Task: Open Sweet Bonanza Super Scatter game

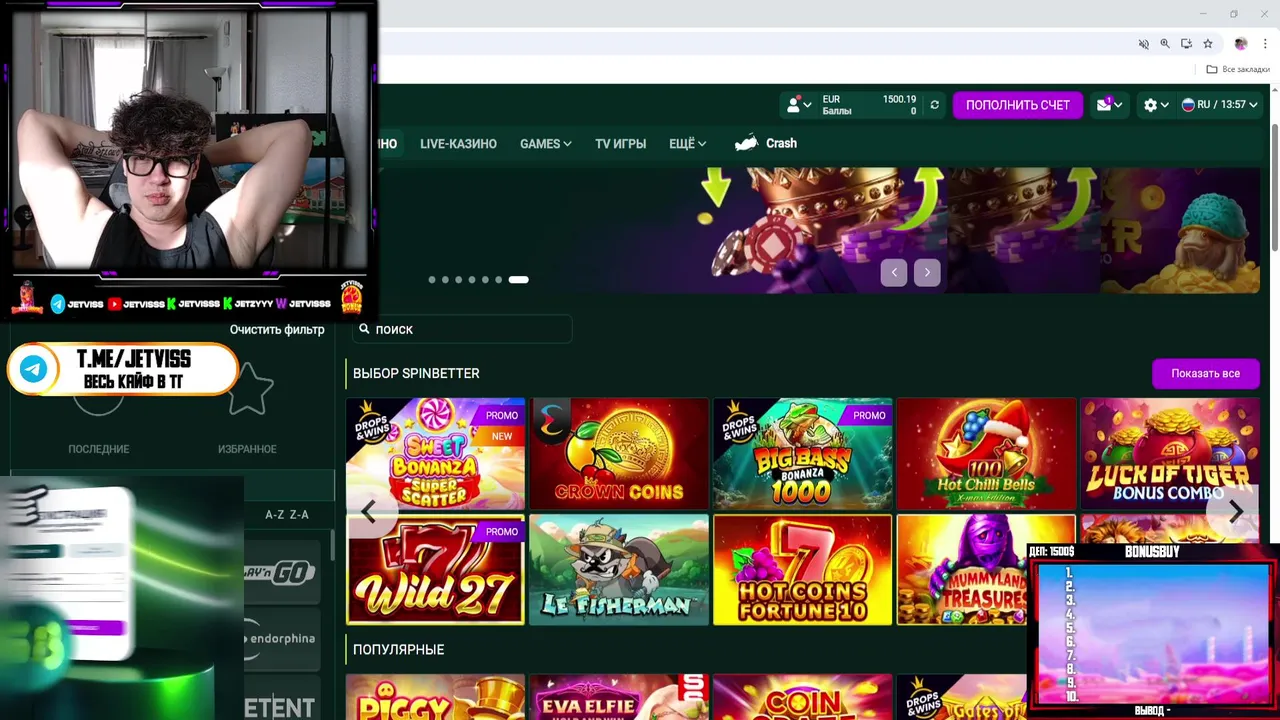Action: pos(435,454)
